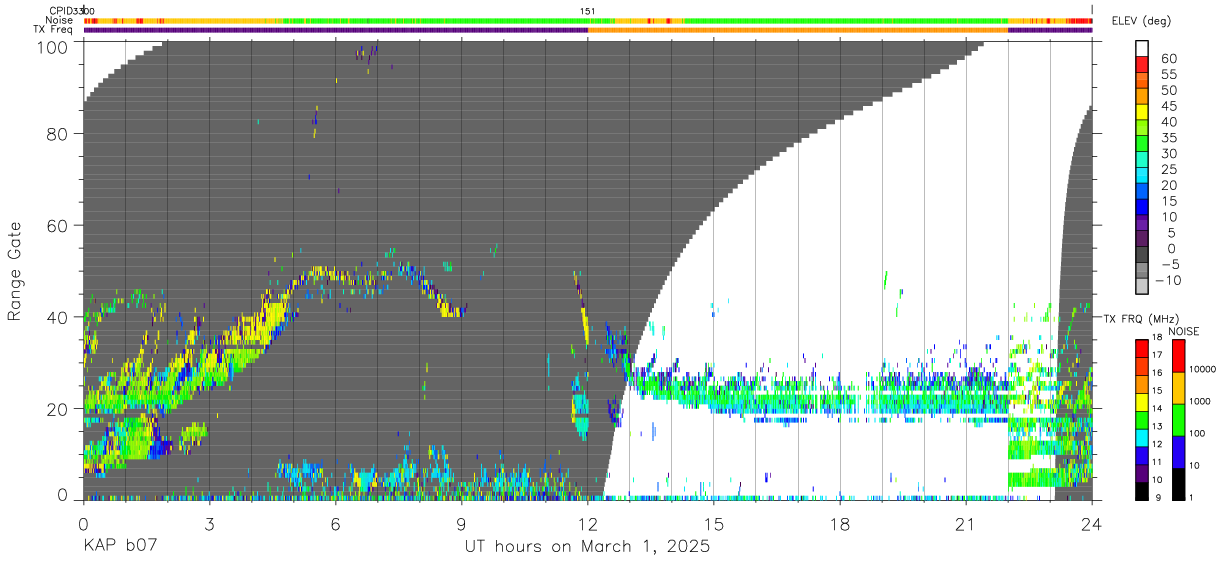This screenshot has height=567, width=1228.
Task: Click the '60' tick on Range Gate axis
Action: point(59,225)
